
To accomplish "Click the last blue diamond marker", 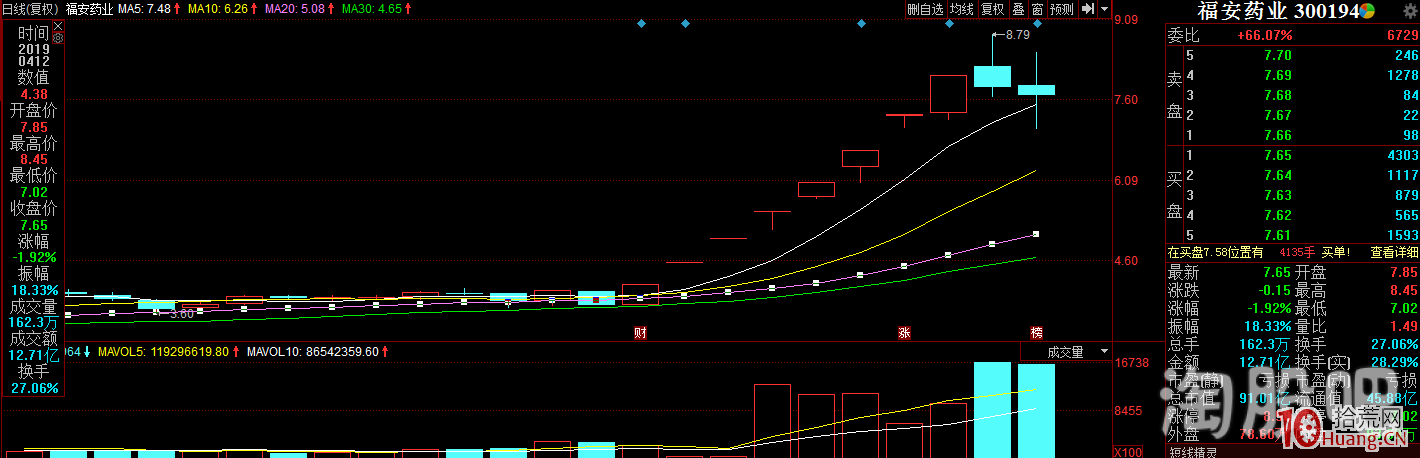I will pos(1037,23).
